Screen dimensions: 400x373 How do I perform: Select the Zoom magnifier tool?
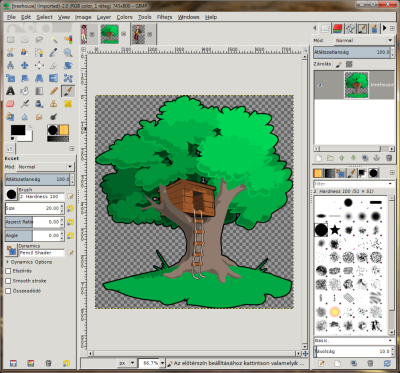click(x=68, y=53)
